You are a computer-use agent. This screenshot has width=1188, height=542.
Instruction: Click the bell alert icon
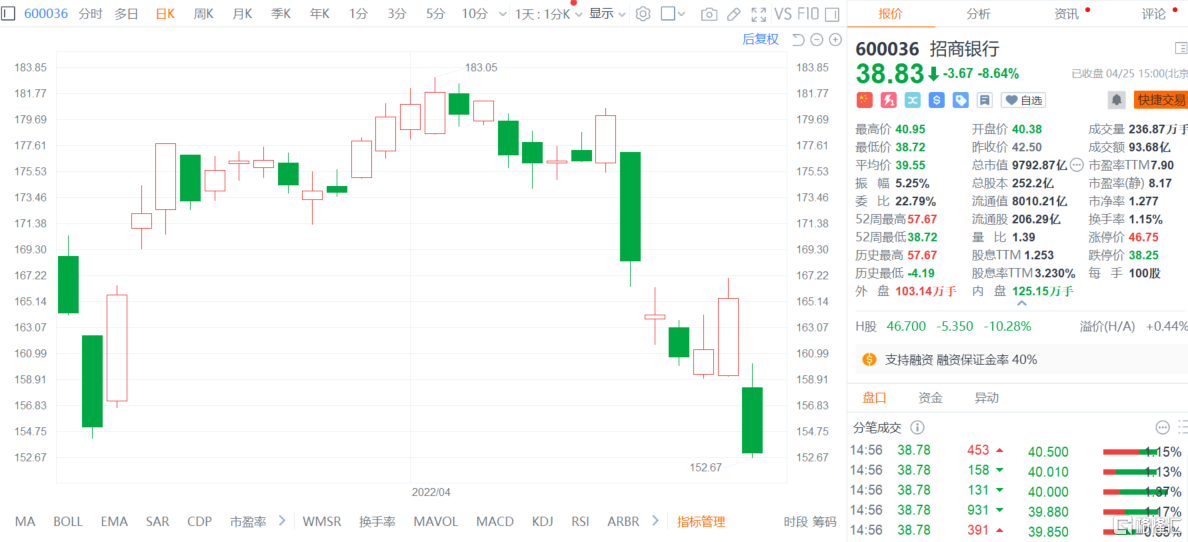coord(1116,100)
